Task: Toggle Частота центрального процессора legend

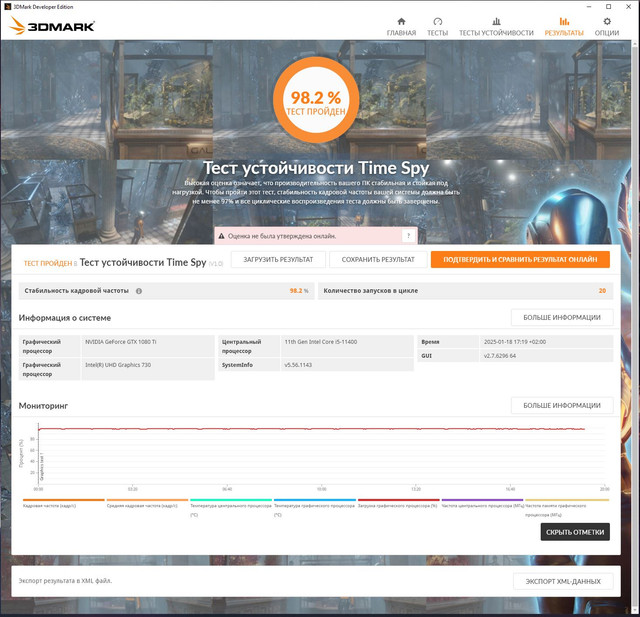Action: (482, 503)
